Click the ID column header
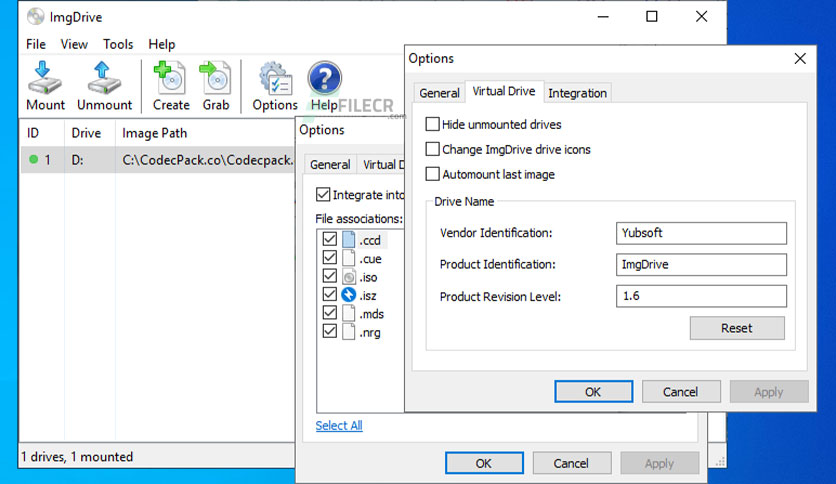Viewport: 836px width, 484px height. pos(42,133)
